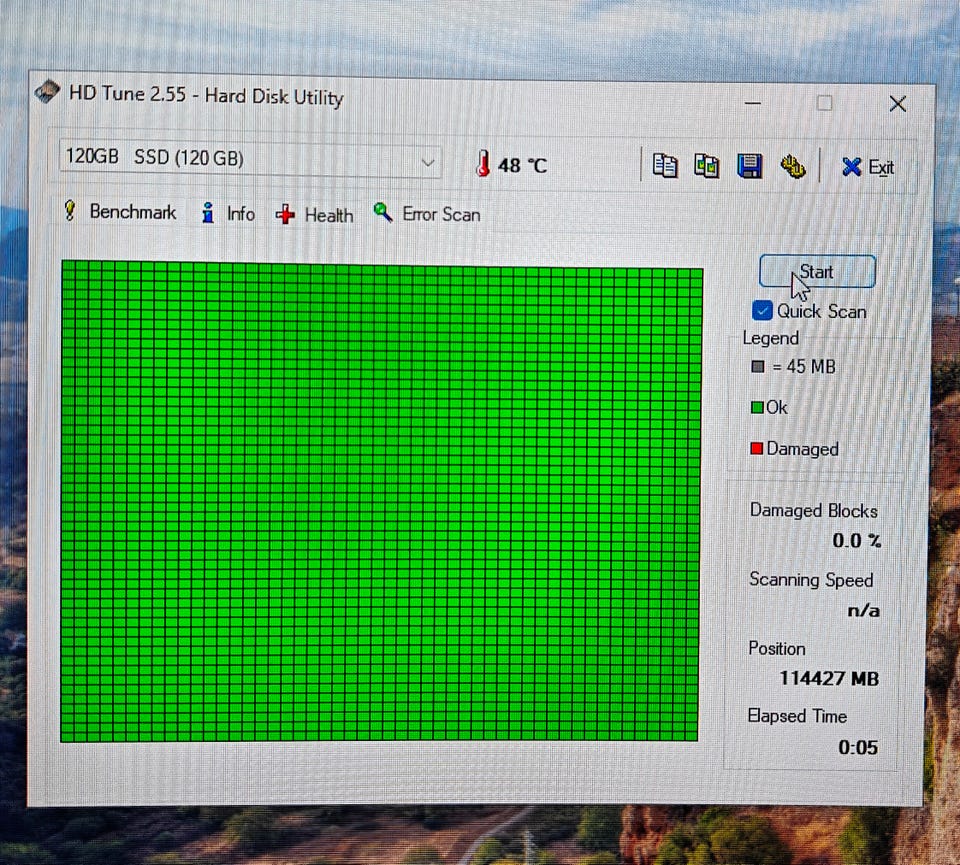Click the 0:05 elapsed time value
This screenshot has width=960, height=865.
[858, 747]
